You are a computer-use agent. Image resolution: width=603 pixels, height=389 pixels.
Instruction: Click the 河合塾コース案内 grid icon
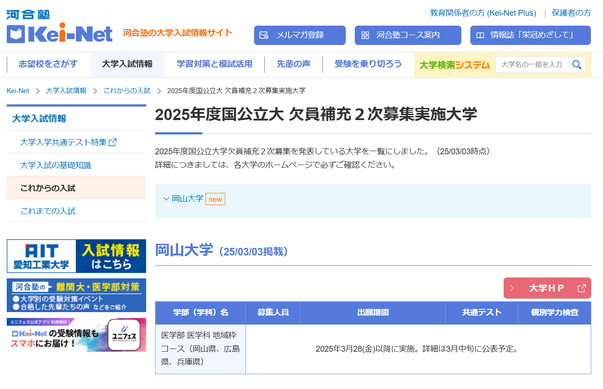click(x=365, y=35)
